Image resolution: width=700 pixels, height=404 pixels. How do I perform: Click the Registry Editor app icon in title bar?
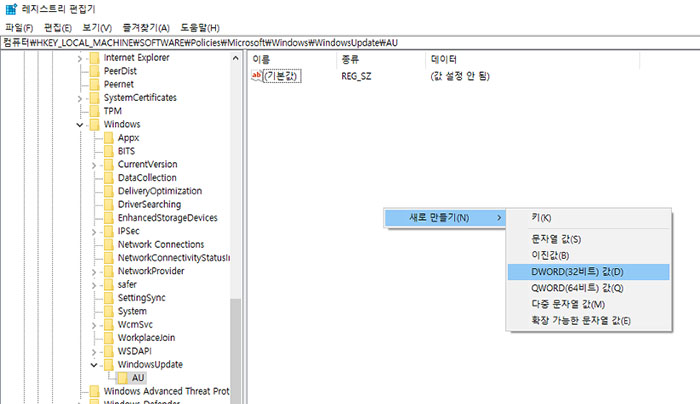tap(11, 9)
